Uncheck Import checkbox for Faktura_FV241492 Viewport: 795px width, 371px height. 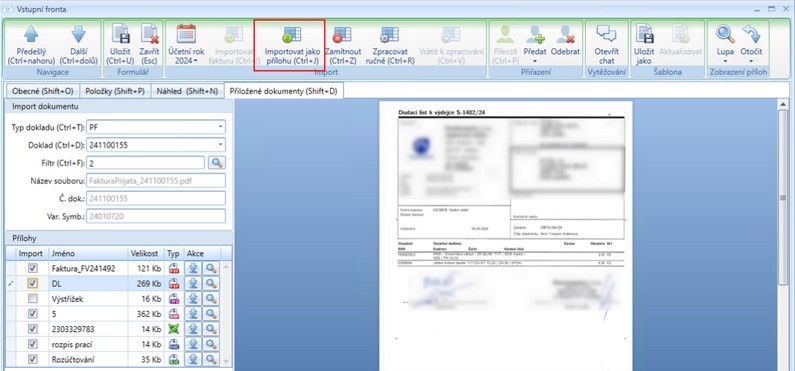pos(33,268)
